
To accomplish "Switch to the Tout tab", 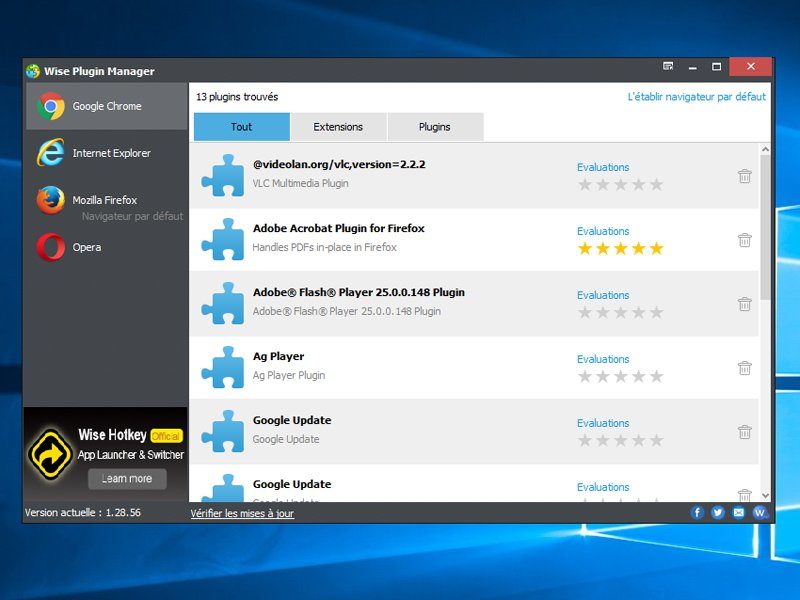I will [x=242, y=127].
